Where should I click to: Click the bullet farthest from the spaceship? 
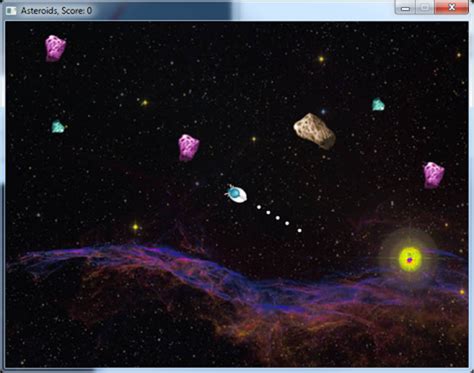coord(299,230)
